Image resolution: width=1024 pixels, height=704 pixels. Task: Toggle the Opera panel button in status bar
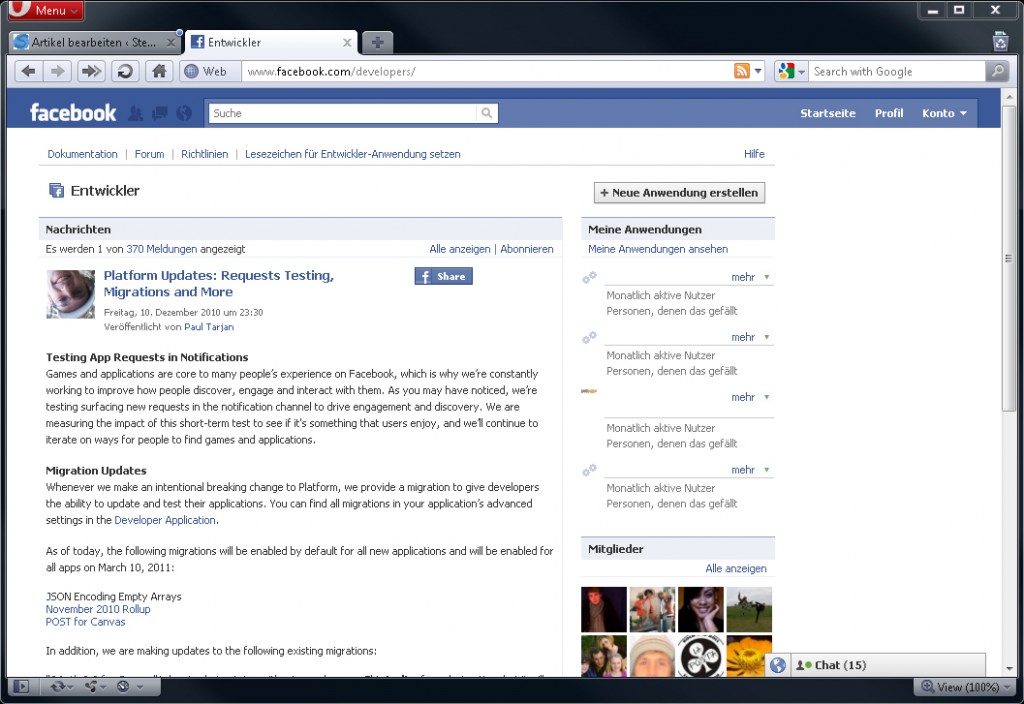tap(21, 686)
